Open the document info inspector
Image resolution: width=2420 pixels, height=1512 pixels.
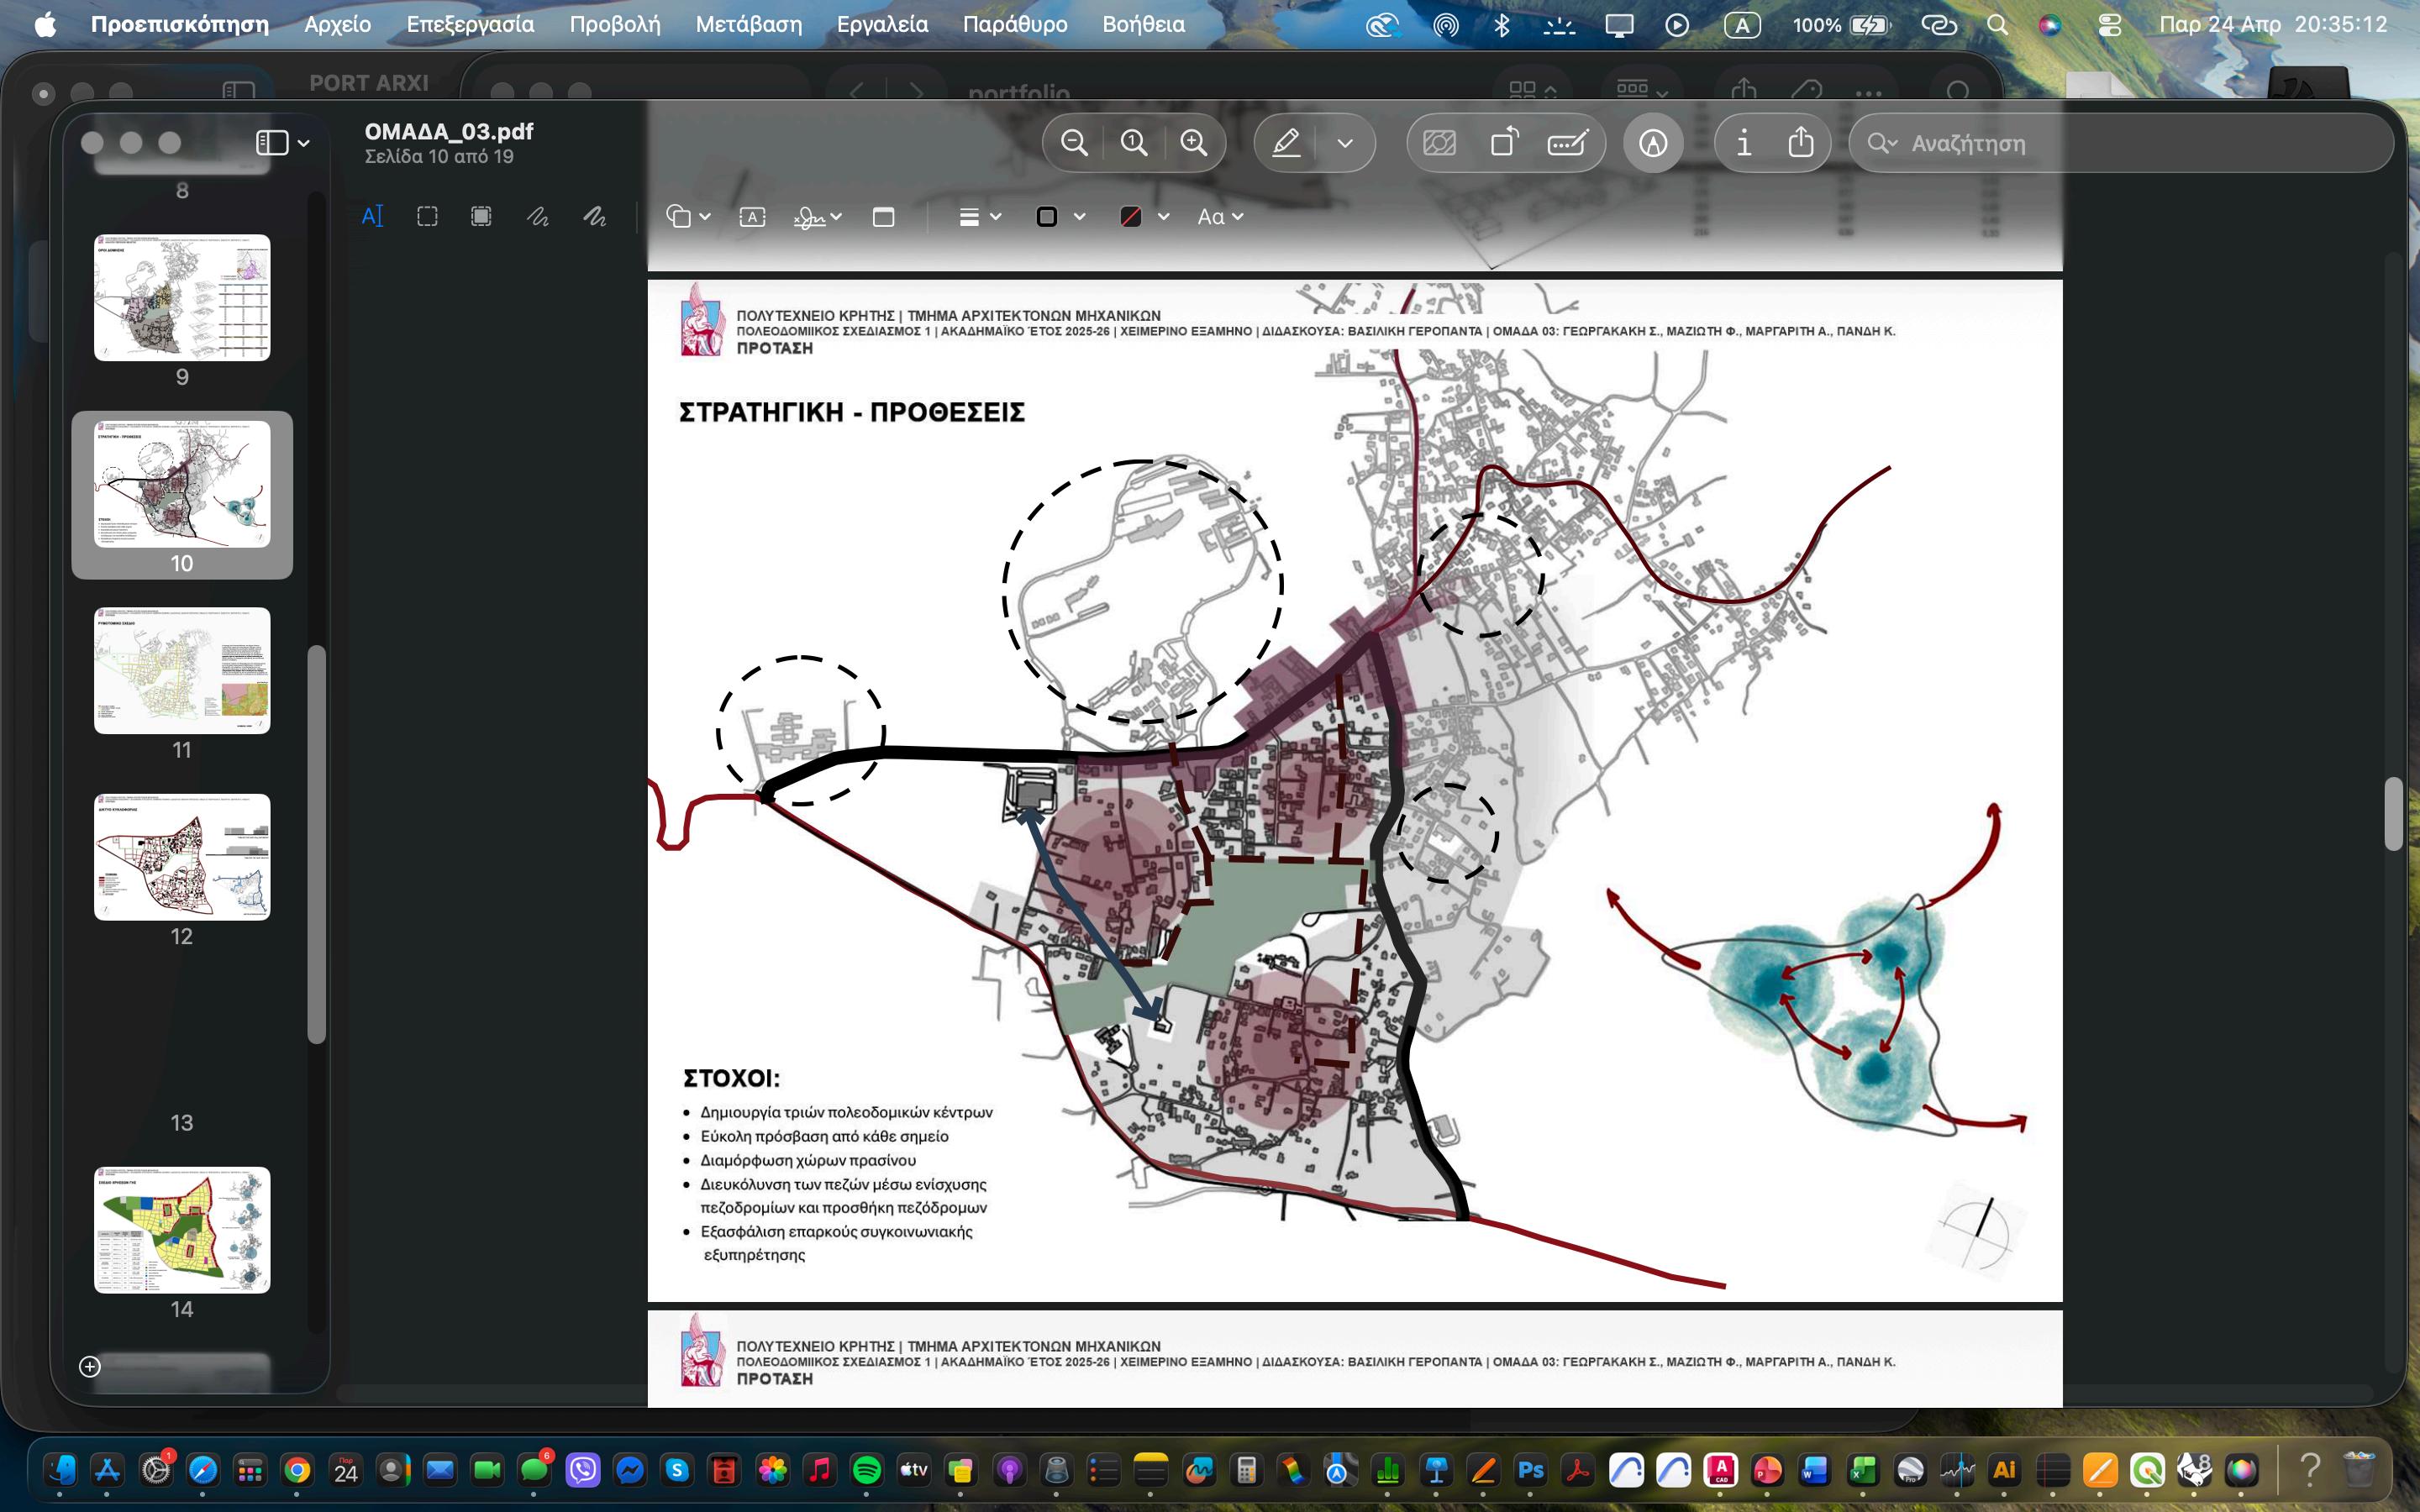coord(1743,143)
